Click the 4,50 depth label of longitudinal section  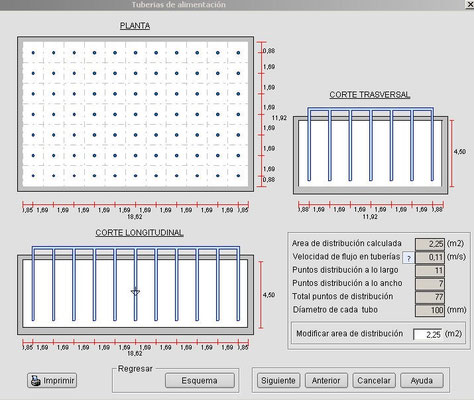[269, 295]
